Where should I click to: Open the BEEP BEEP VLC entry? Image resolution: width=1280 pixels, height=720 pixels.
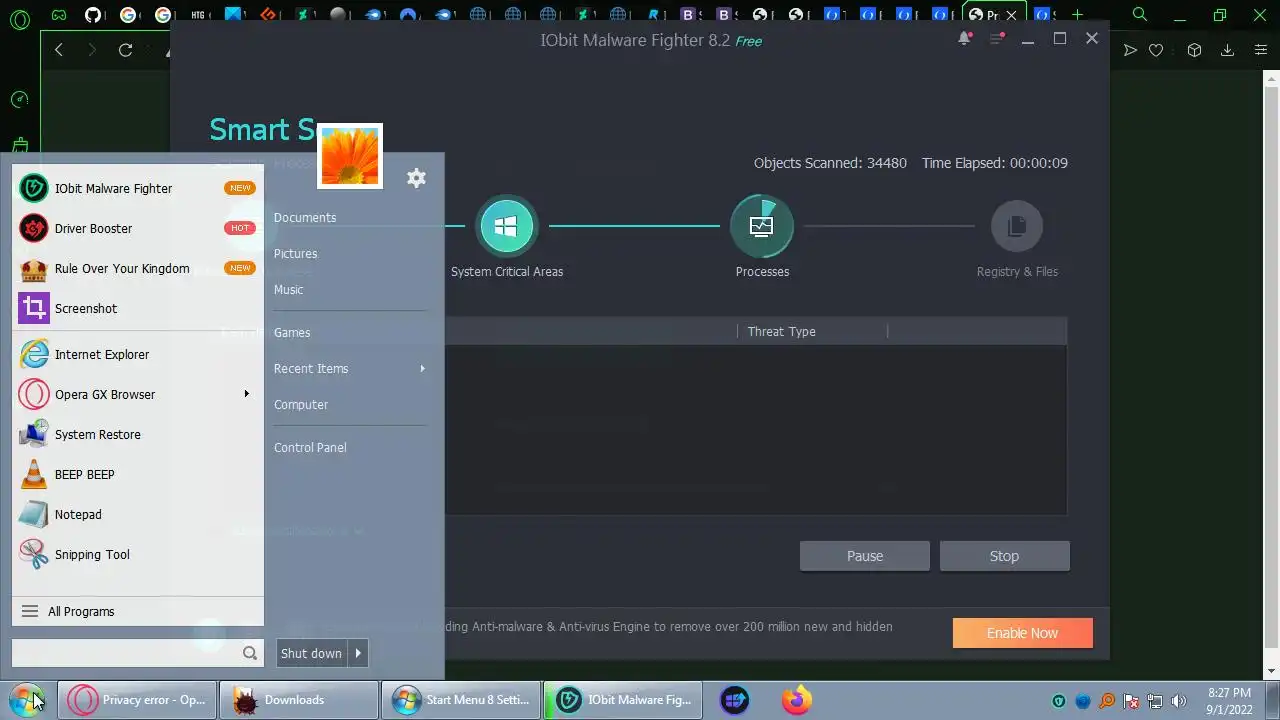[138, 474]
